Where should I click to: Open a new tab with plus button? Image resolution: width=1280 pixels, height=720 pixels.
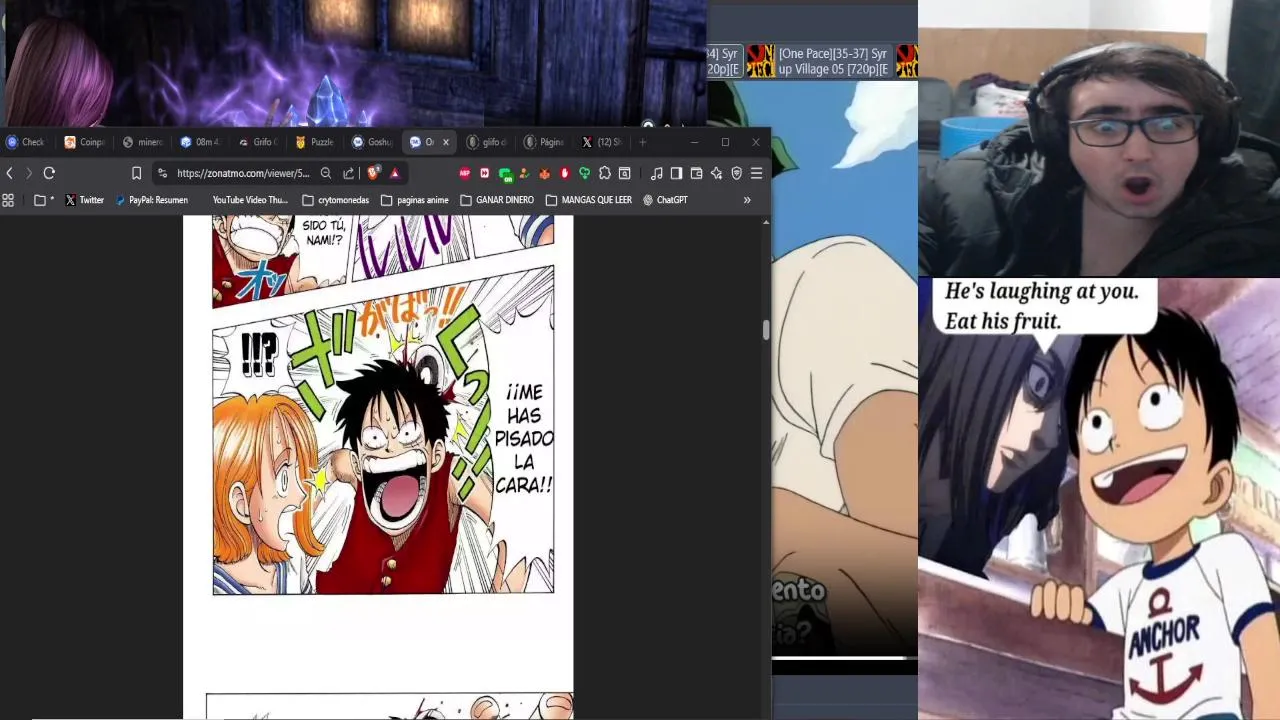pyautogui.click(x=643, y=142)
